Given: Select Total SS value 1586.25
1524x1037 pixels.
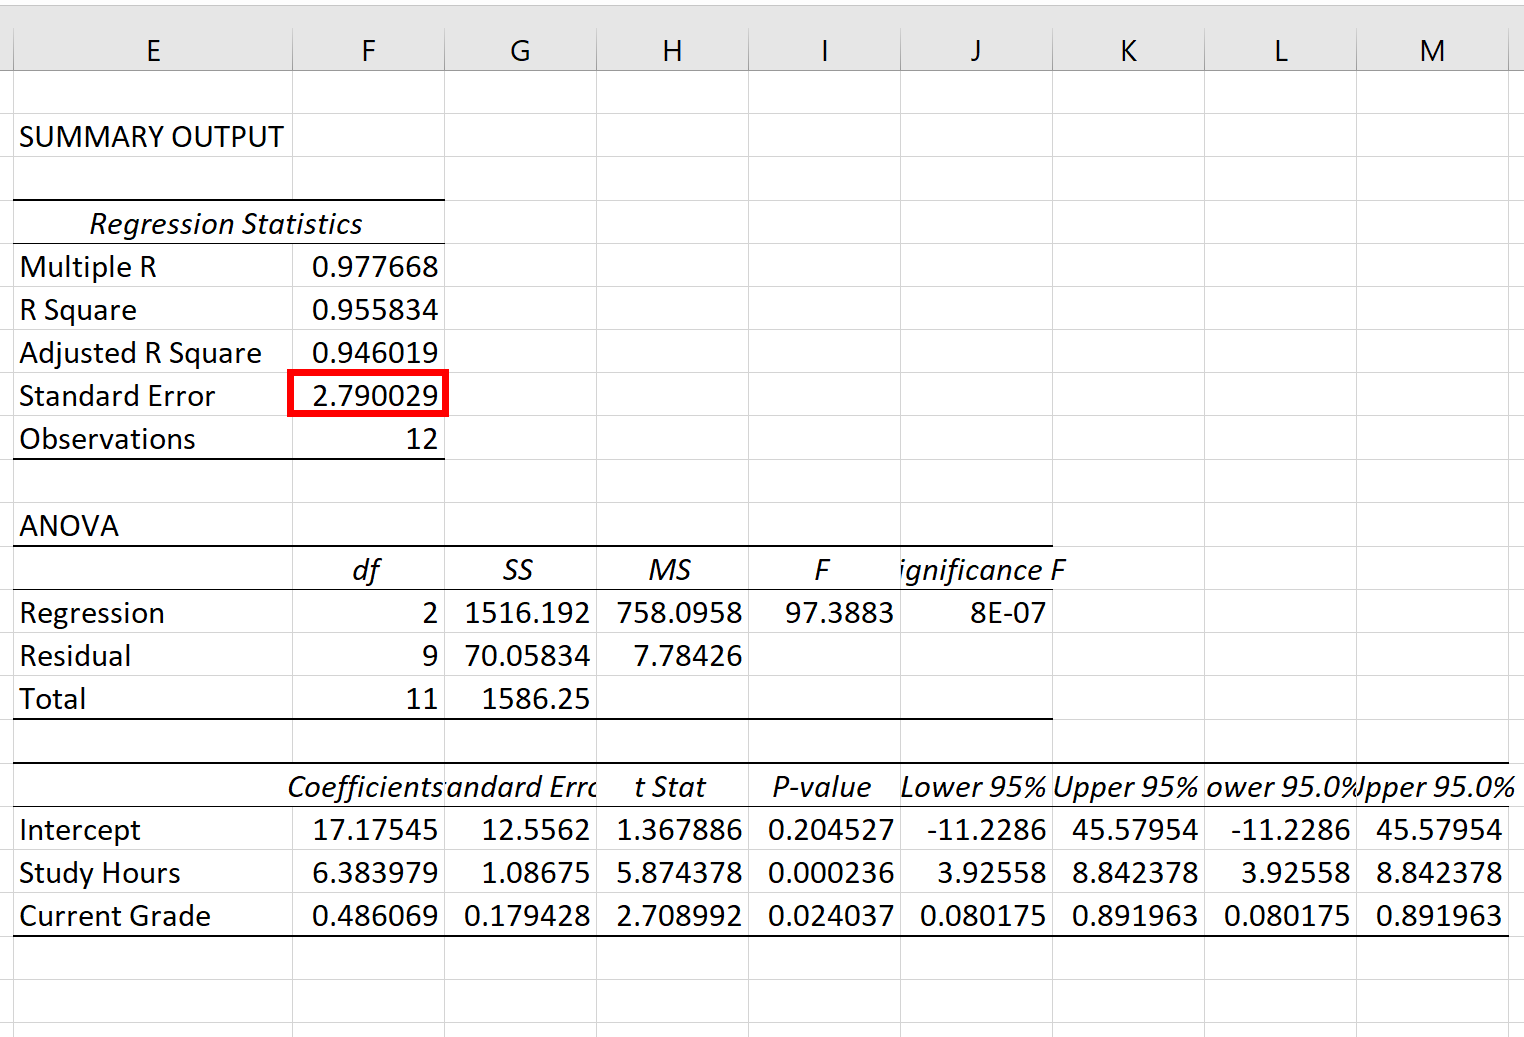Looking at the screenshot, I should pyautogui.click(x=520, y=698).
